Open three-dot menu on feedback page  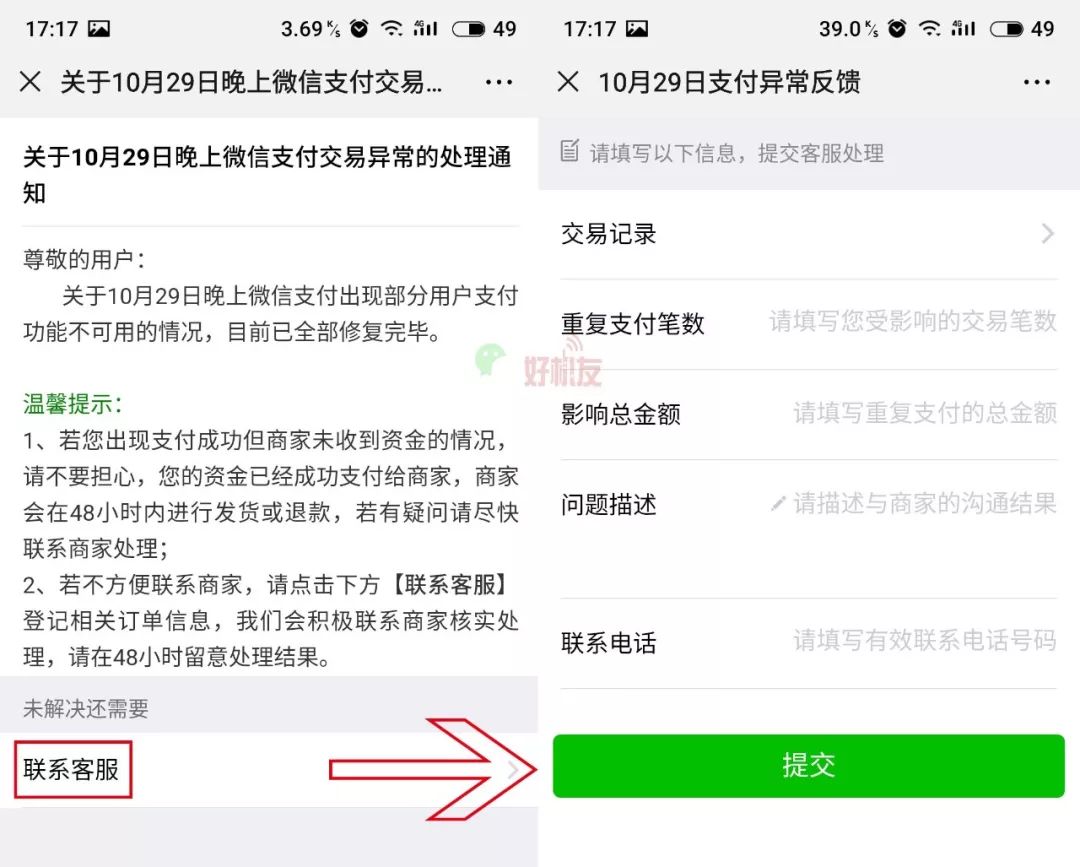click(1036, 83)
